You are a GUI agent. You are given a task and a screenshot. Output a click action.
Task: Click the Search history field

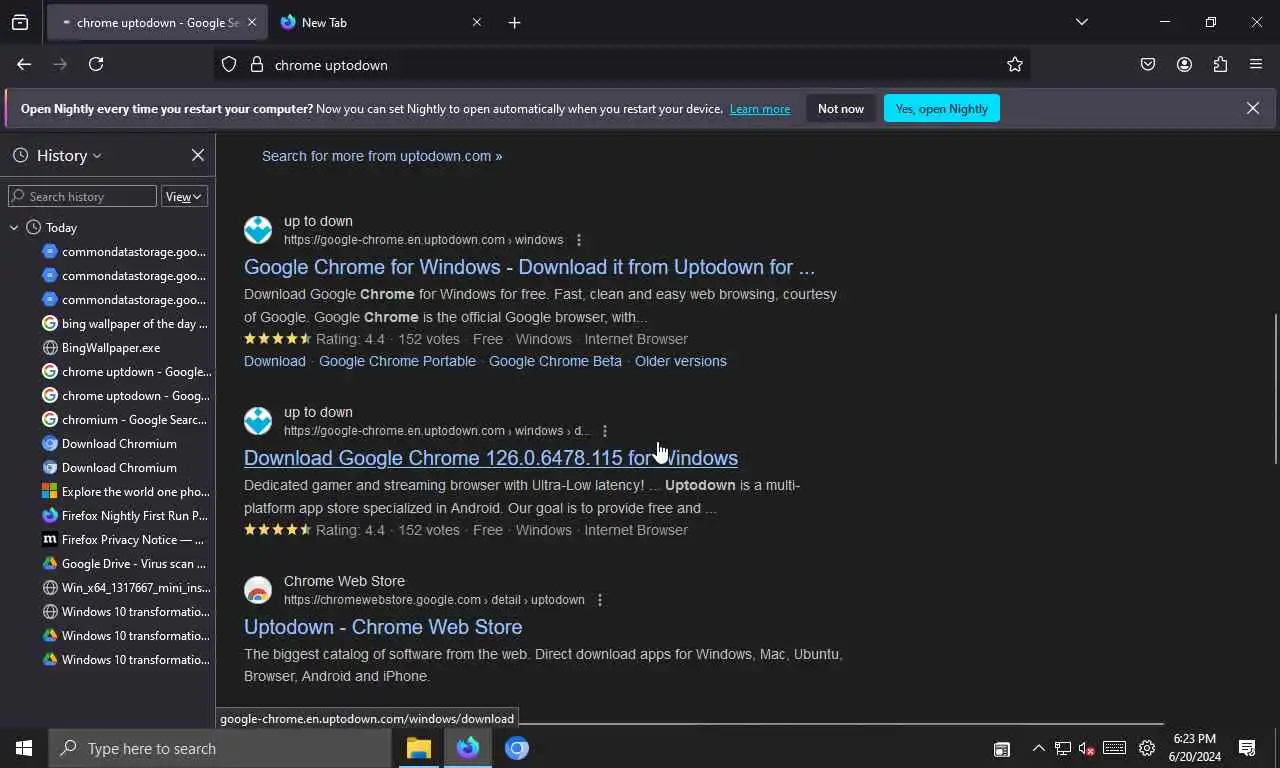pos(83,196)
